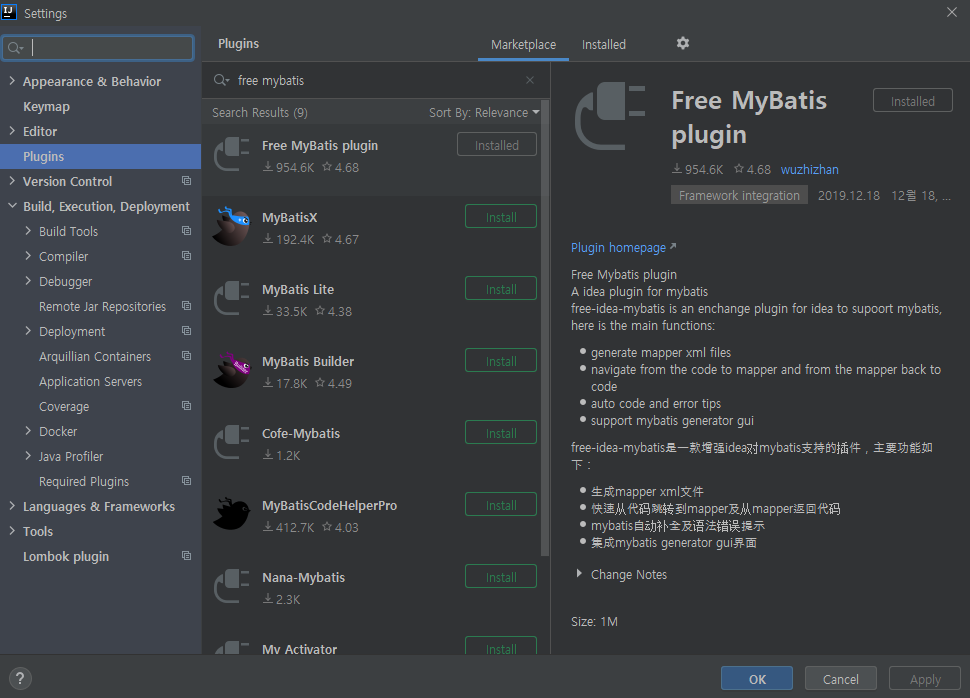Screen dimensions: 970x698
Task: Expand the Build Tools node
Action: [x=28, y=231]
